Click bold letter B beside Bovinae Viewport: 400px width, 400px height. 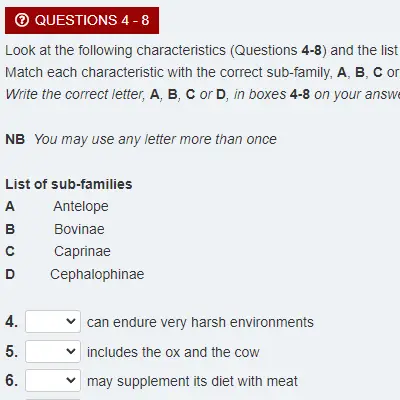click(x=10, y=229)
